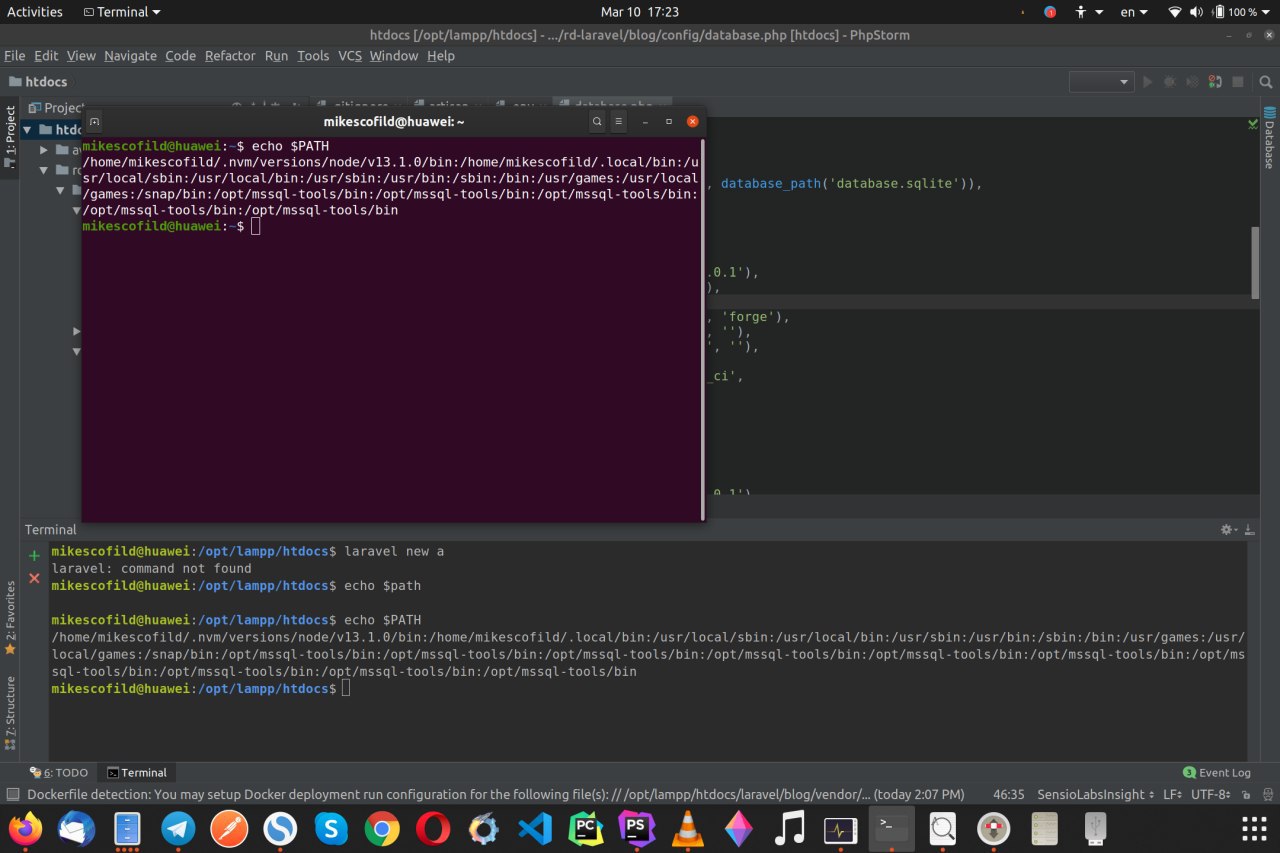The height and width of the screenshot is (853, 1280).
Task: Click the LF line separator selector
Action: (x=1173, y=794)
